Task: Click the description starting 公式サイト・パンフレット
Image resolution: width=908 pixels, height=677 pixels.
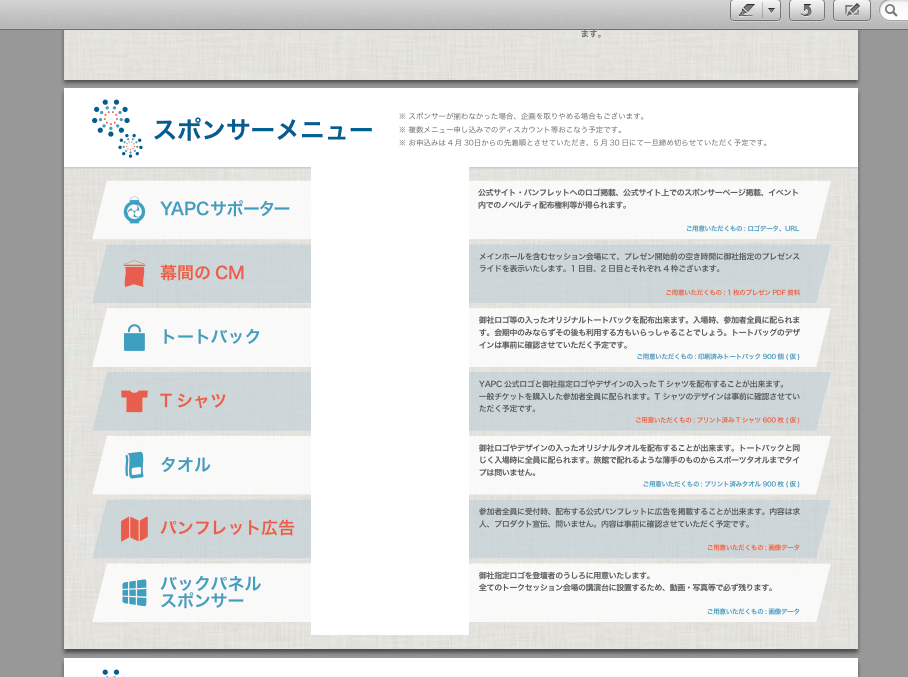Action: [x=638, y=199]
